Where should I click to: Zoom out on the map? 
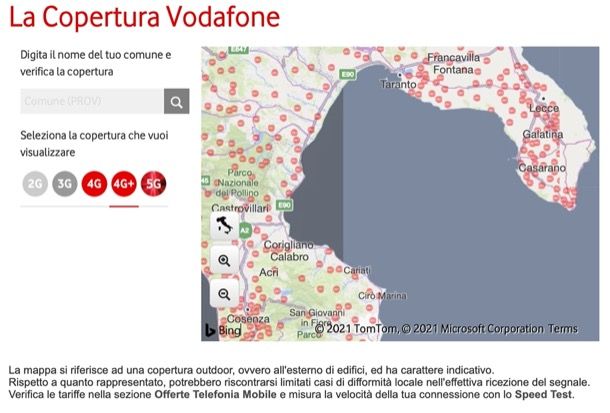pos(224,294)
